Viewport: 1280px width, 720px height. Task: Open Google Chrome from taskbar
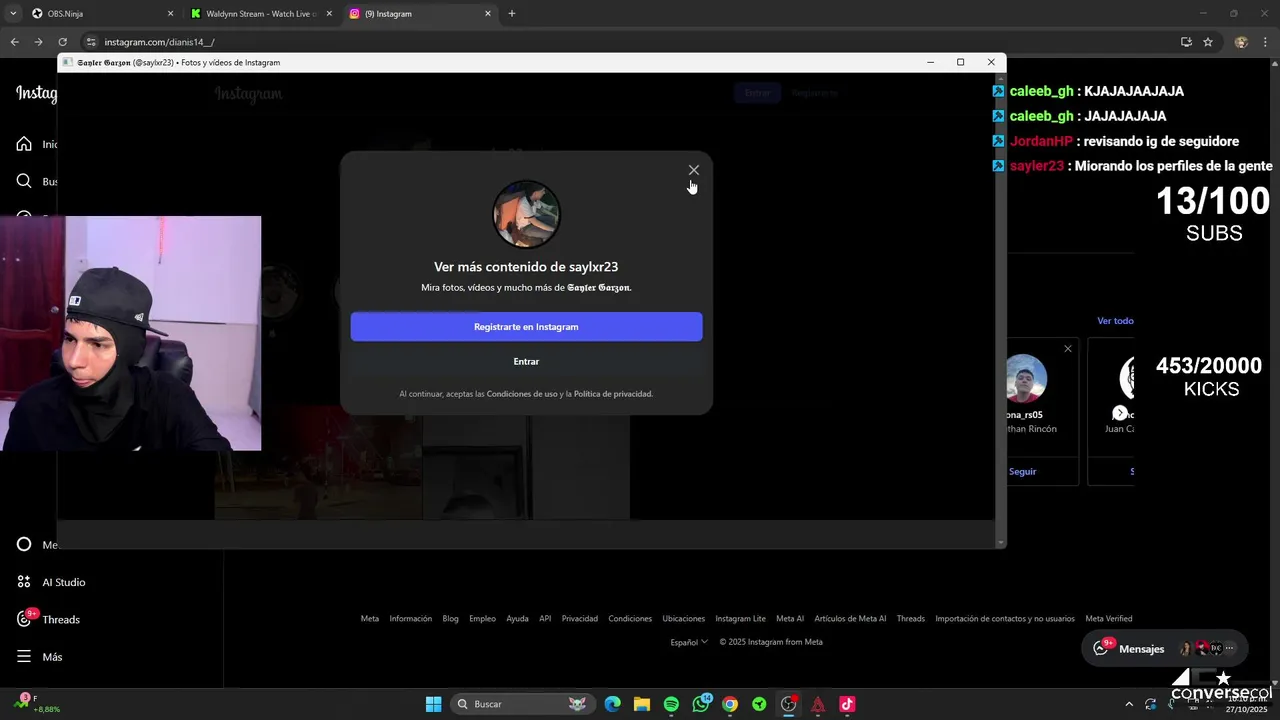(730, 704)
